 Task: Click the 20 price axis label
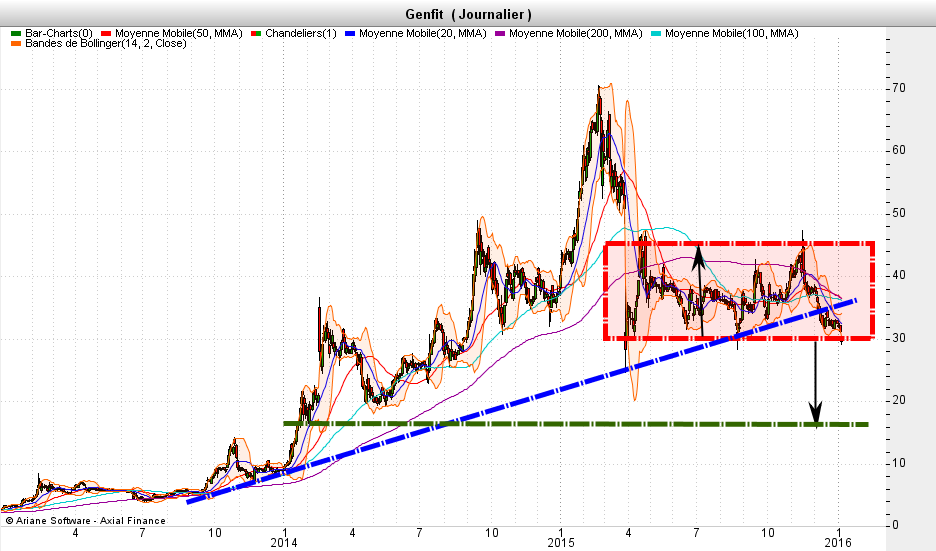[x=899, y=400]
